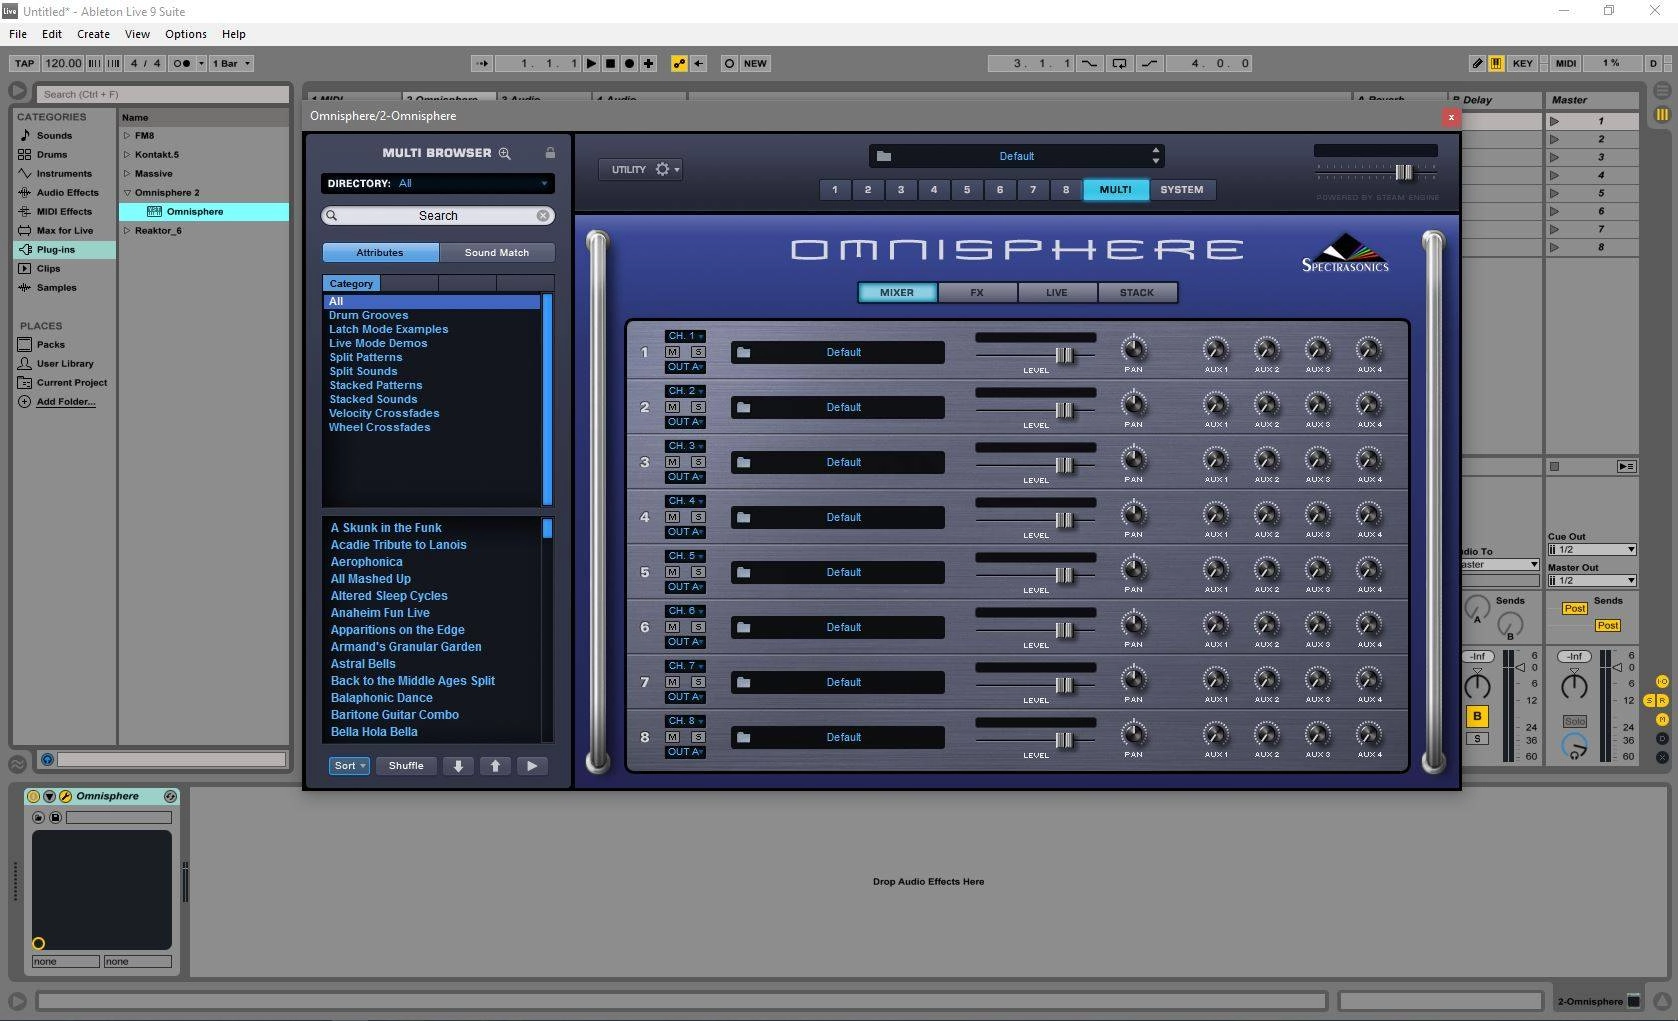The height and width of the screenshot is (1021, 1678).
Task: Open the CH. 1 channel dropdown
Action: [x=685, y=336]
